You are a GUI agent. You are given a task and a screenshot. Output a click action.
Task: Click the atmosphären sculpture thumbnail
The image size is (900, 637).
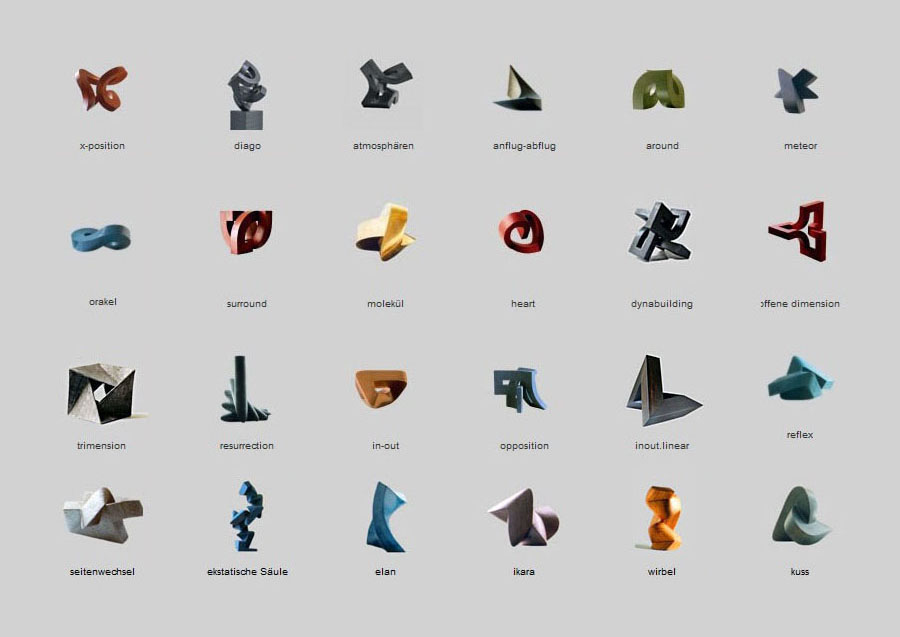point(385,93)
